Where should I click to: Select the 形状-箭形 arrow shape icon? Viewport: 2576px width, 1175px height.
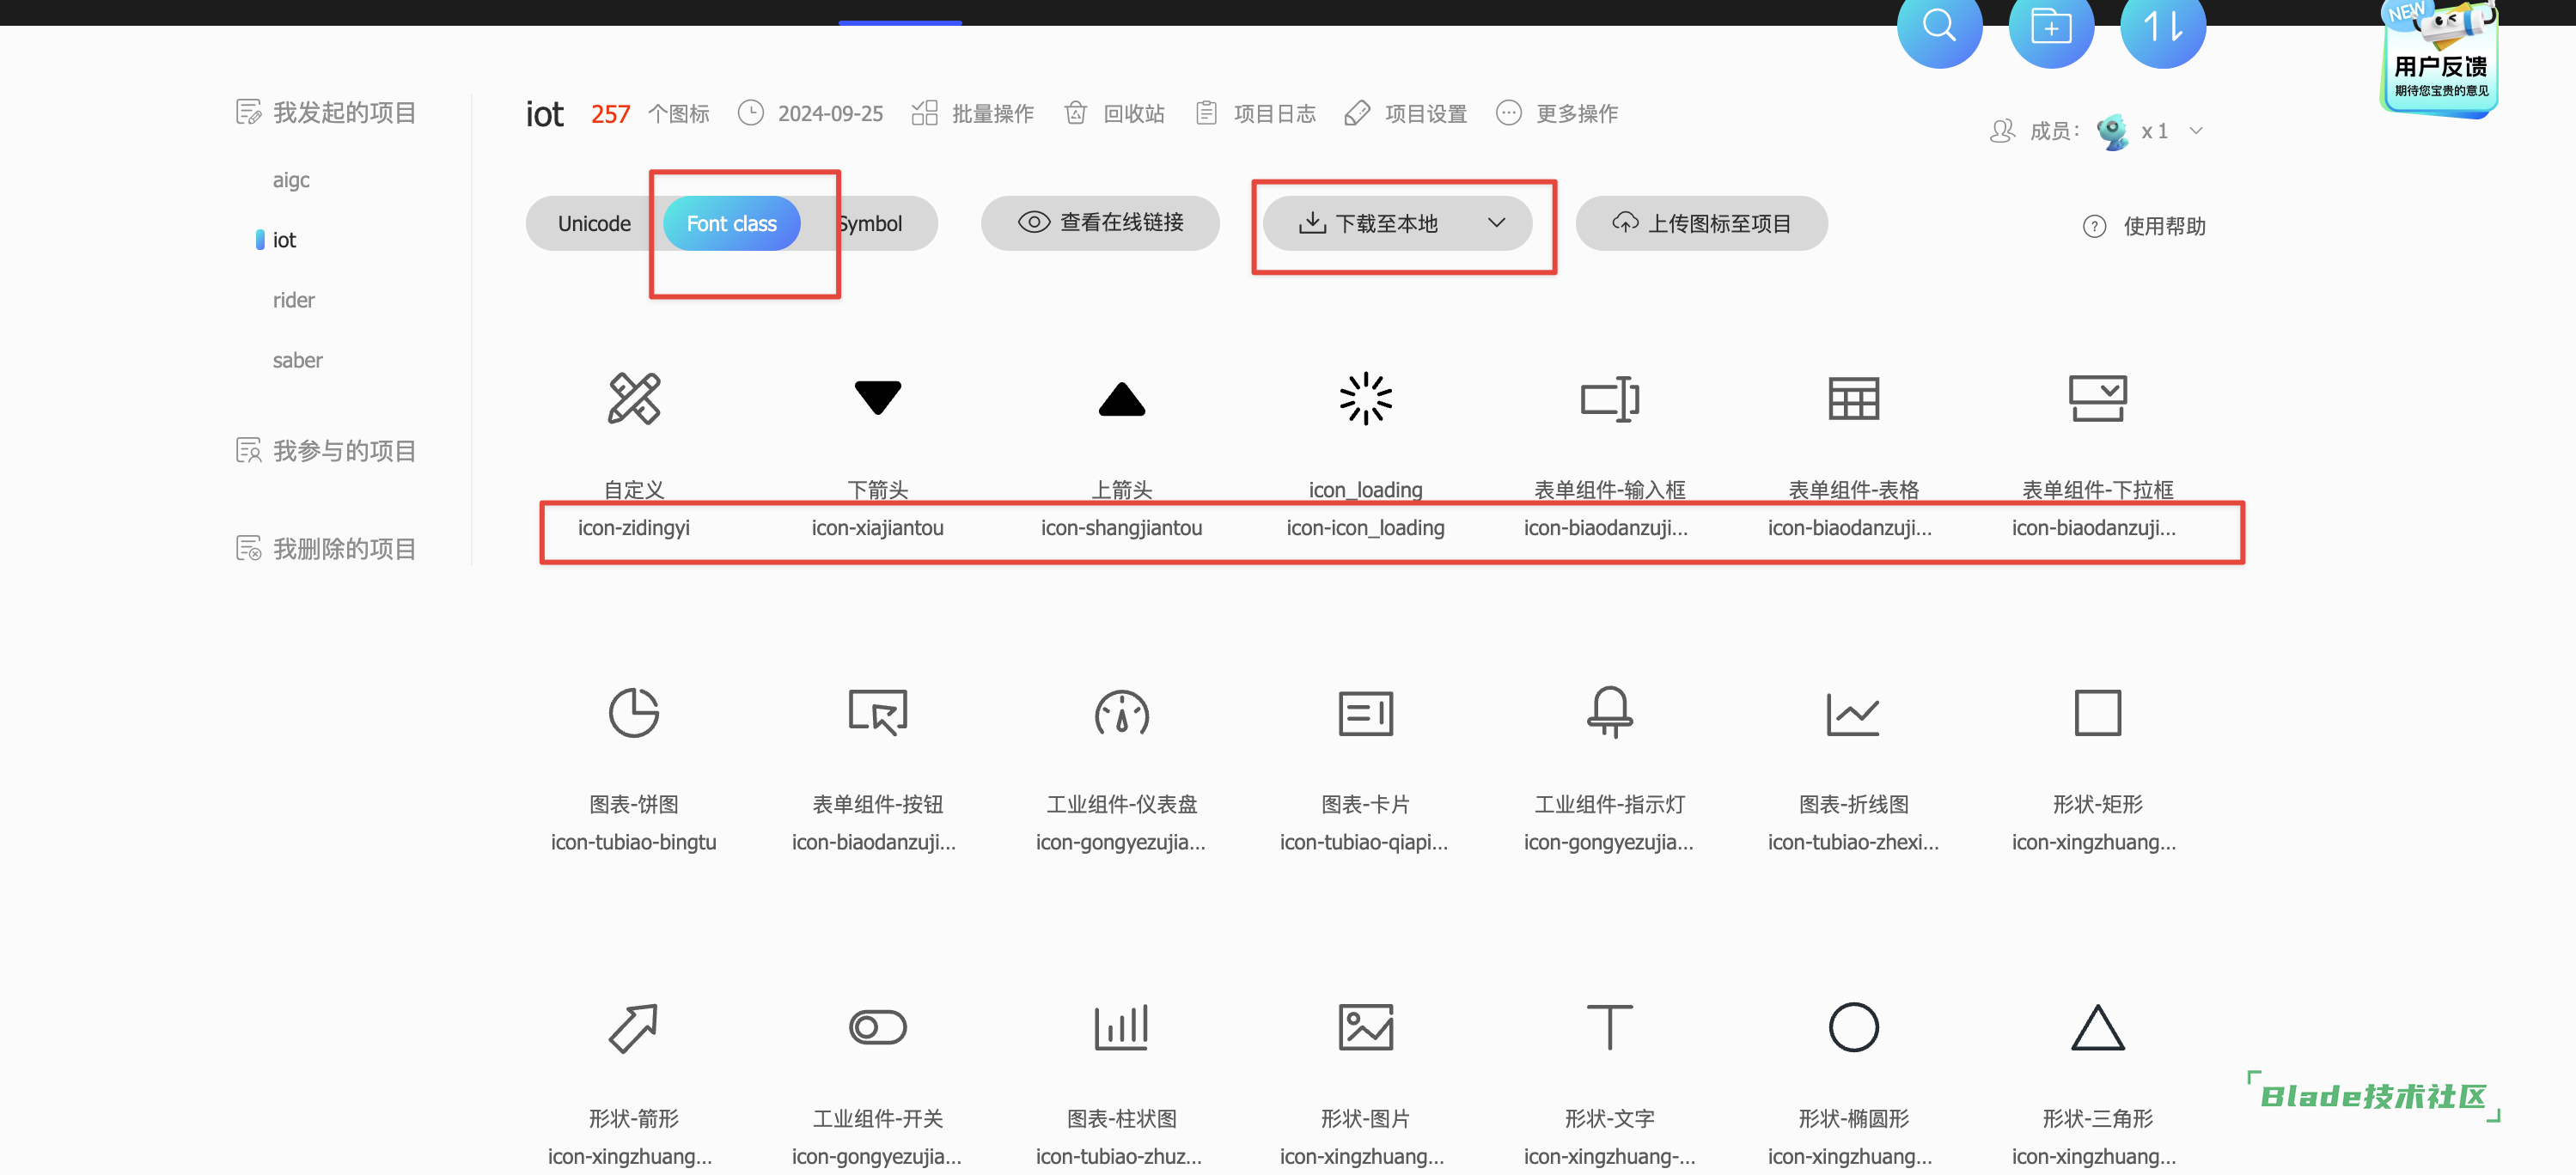(634, 1027)
